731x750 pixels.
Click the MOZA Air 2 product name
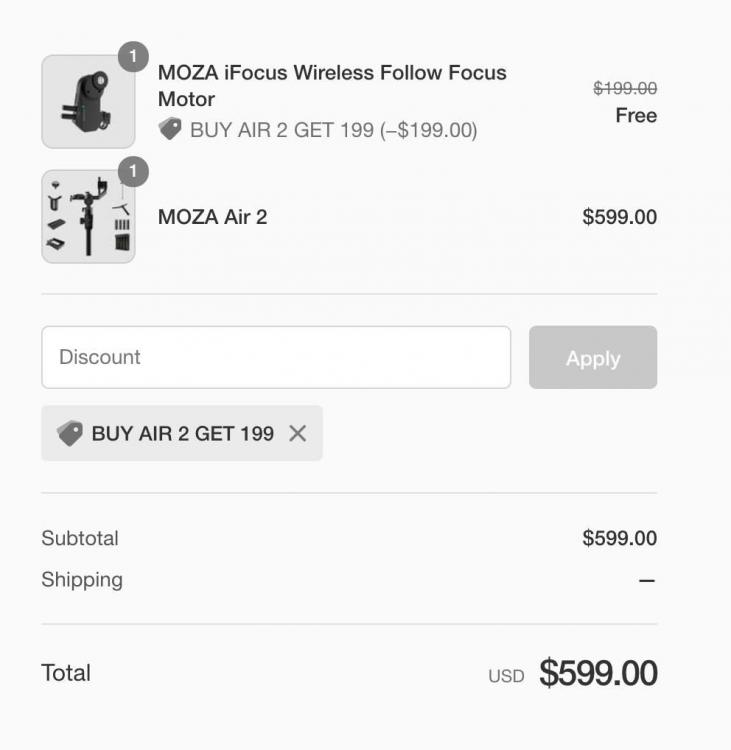[213, 217]
